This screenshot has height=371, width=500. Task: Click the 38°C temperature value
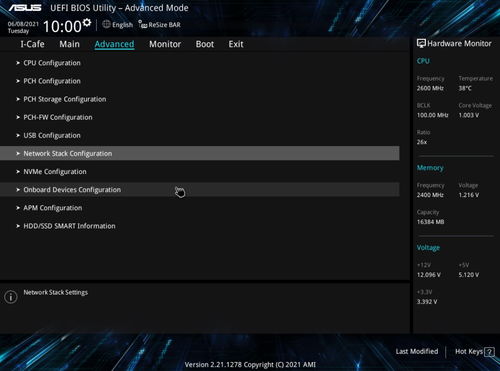tap(465, 88)
